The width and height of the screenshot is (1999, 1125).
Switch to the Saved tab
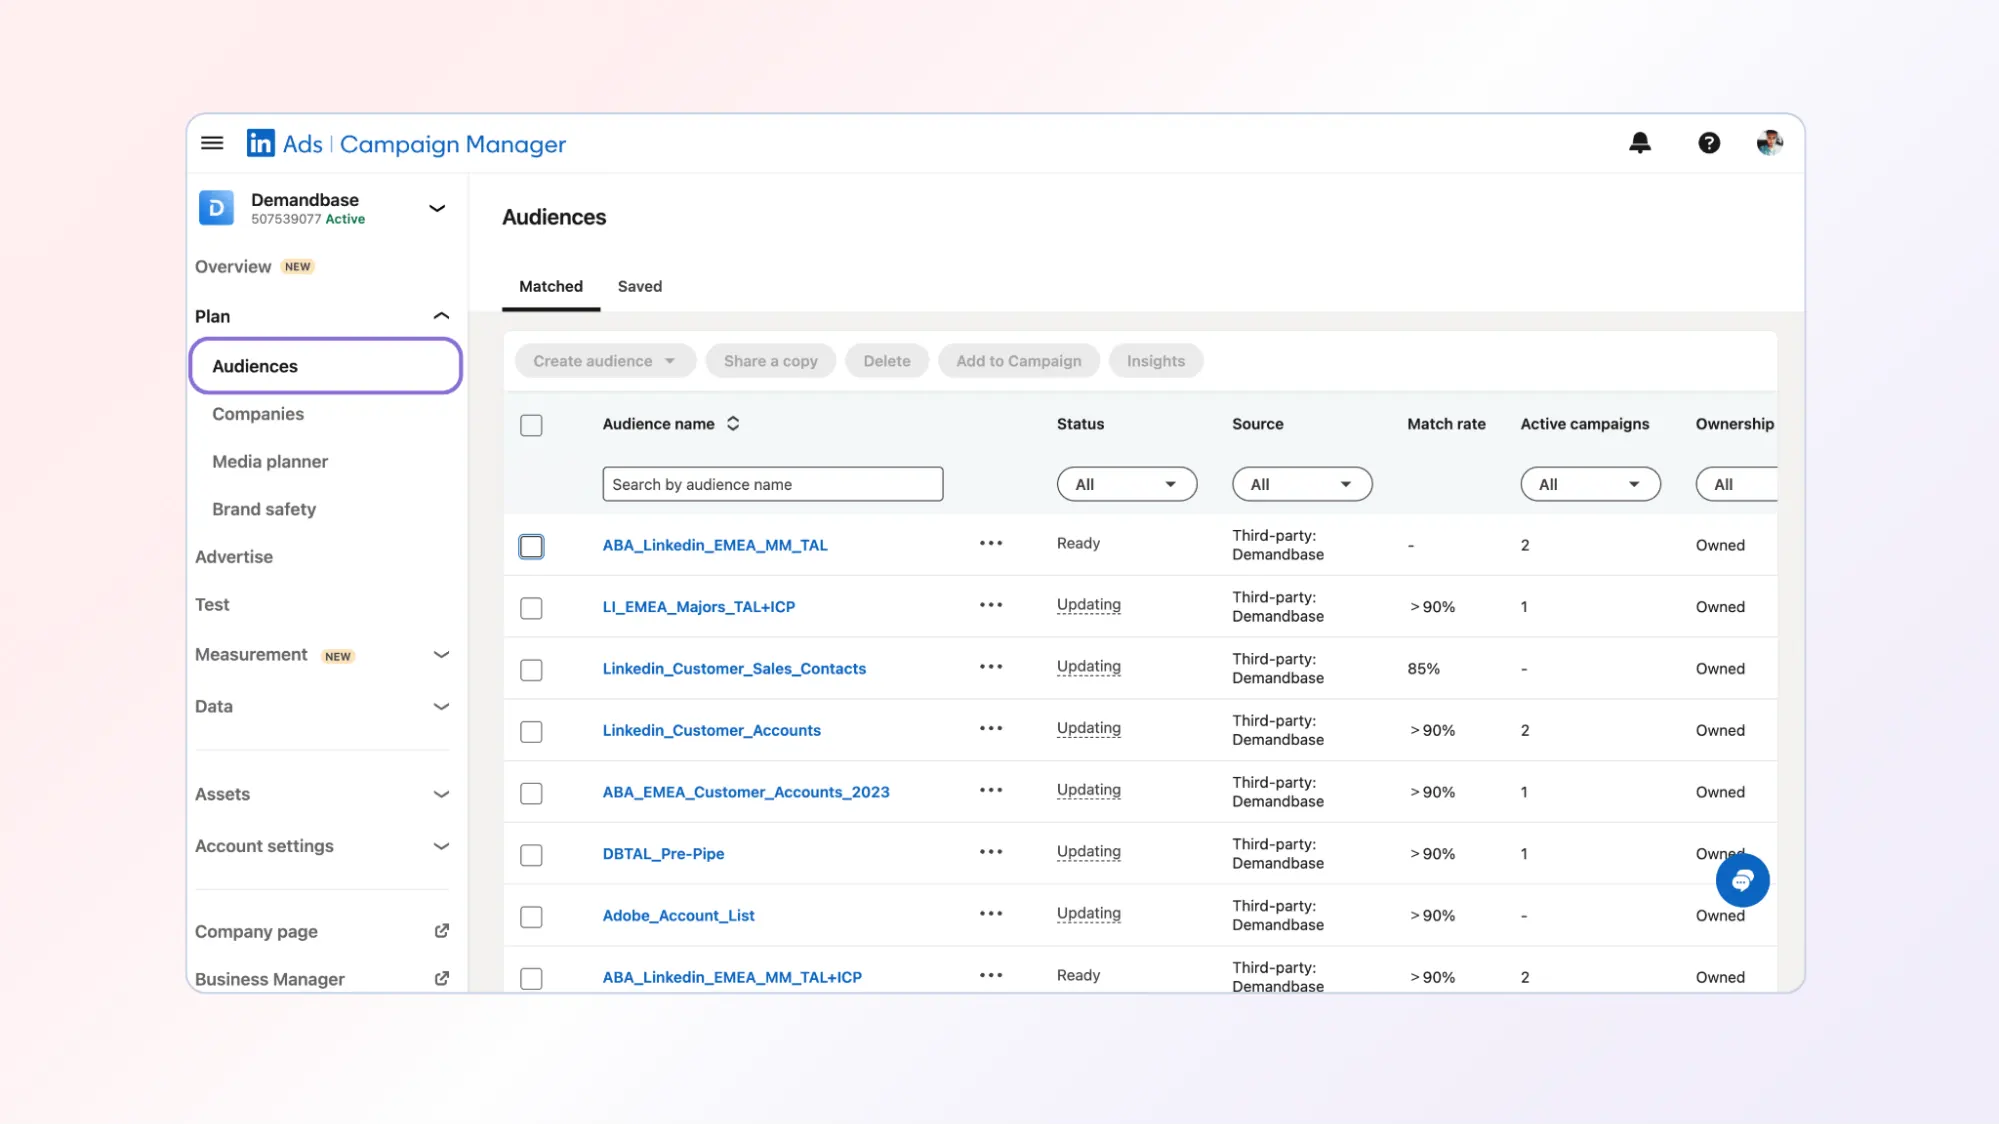tap(639, 286)
